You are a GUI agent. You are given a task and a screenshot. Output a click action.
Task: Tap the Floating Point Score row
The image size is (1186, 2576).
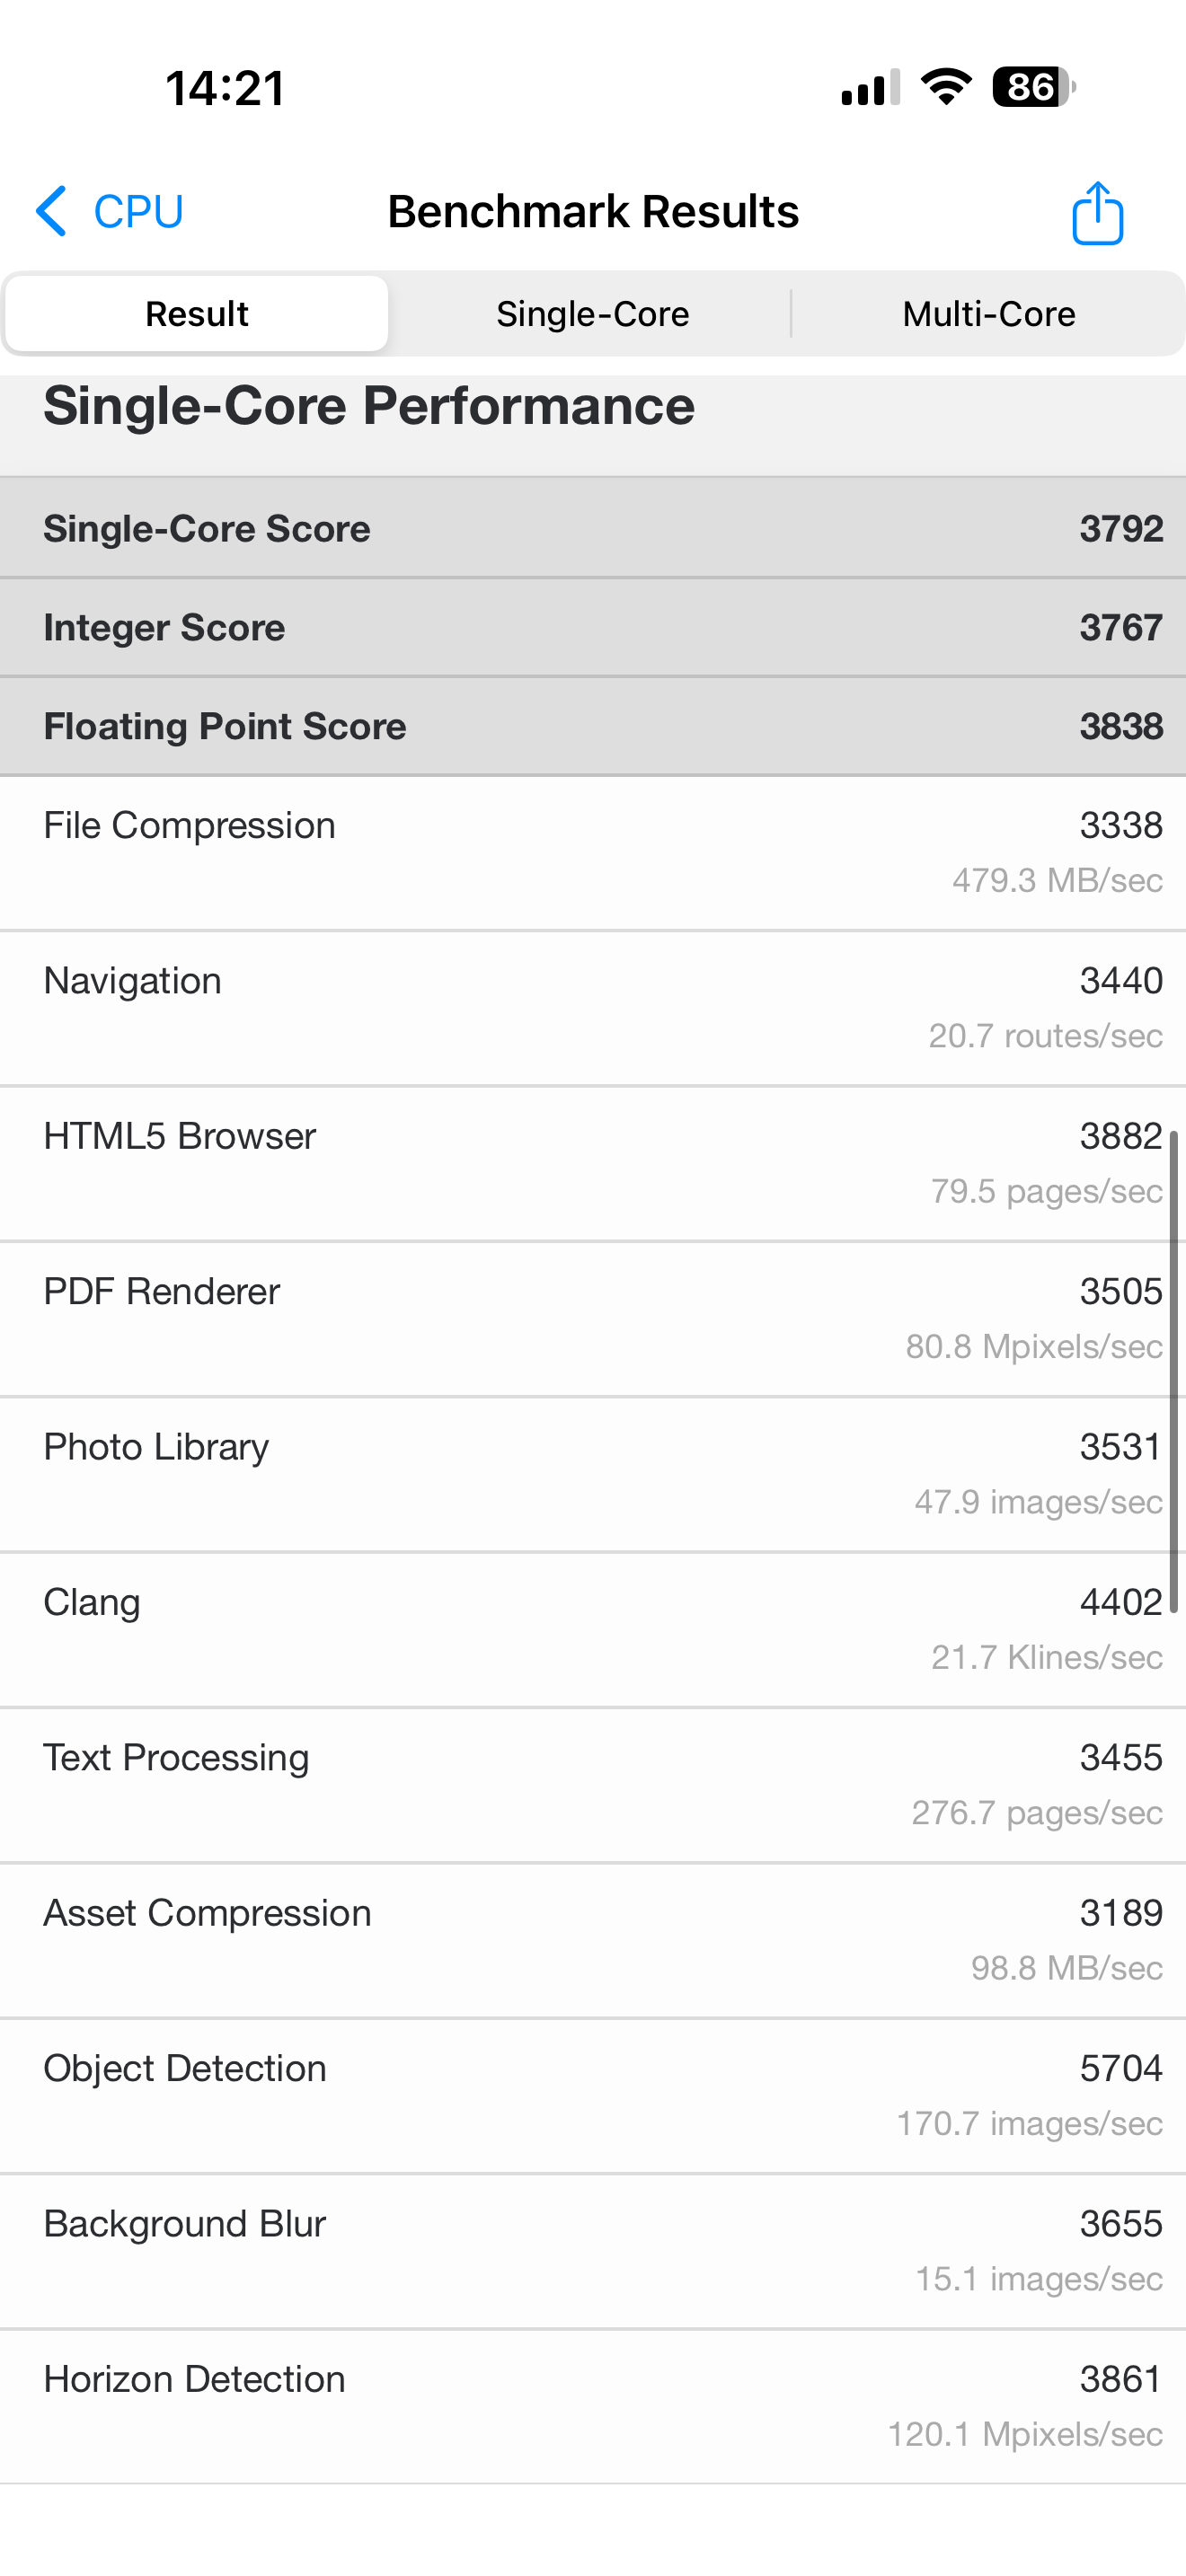(593, 726)
